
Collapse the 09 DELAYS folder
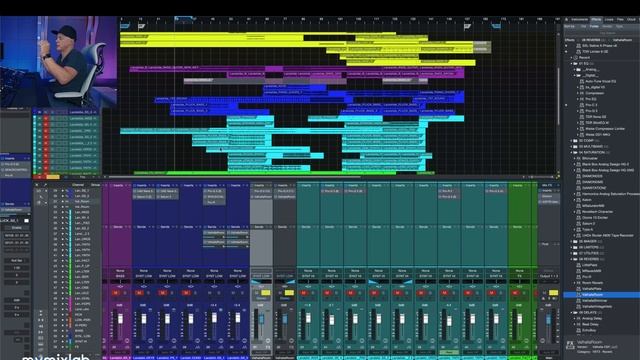point(571,312)
